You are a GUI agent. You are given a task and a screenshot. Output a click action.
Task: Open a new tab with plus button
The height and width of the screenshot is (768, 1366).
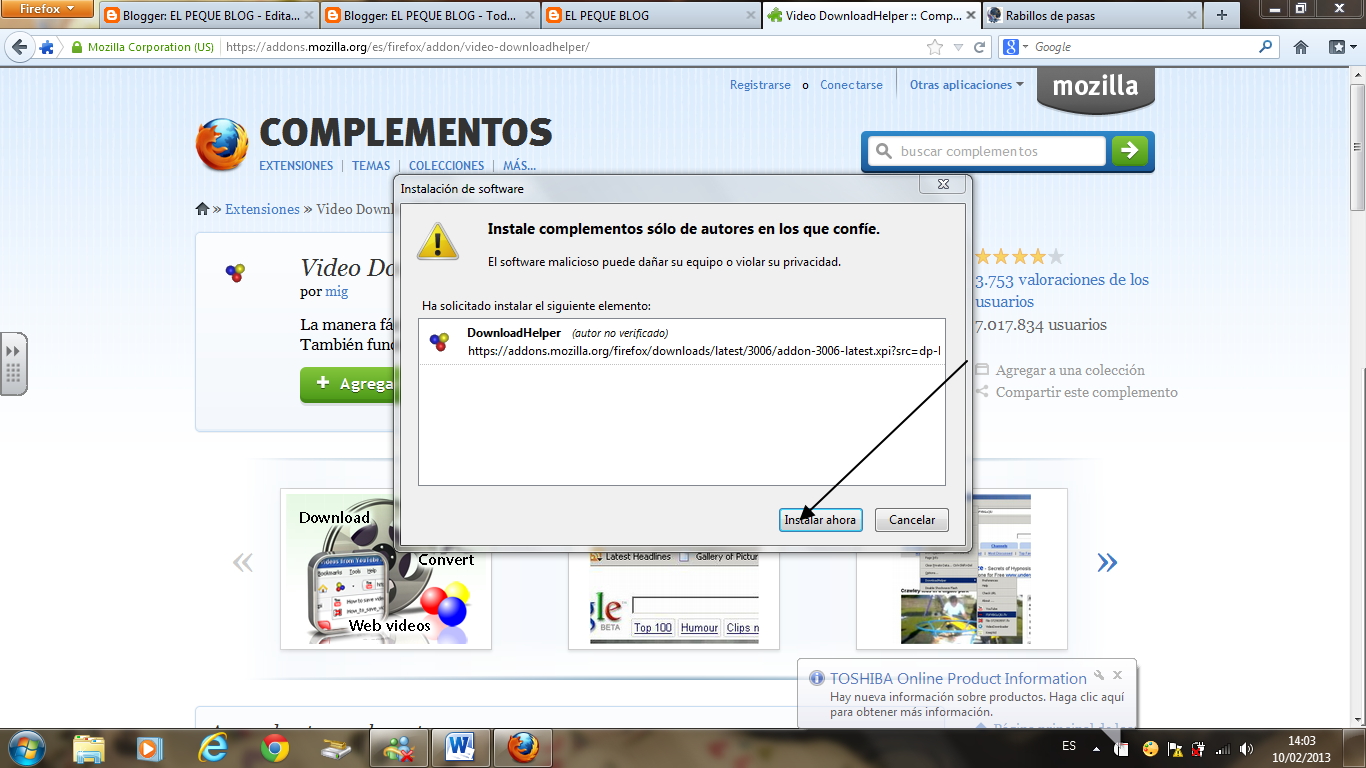1222,15
